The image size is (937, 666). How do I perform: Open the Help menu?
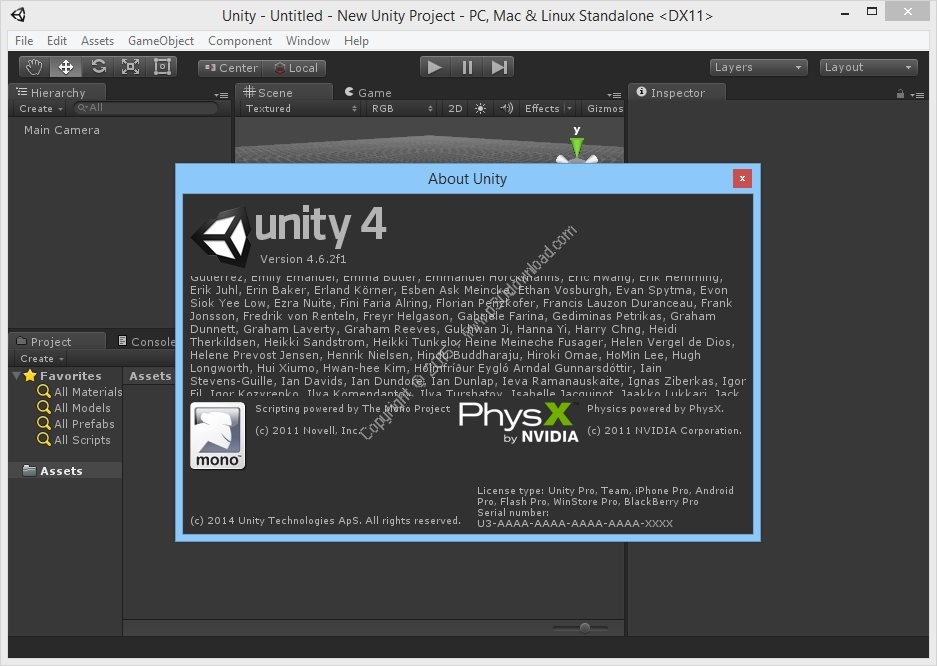click(x=356, y=41)
